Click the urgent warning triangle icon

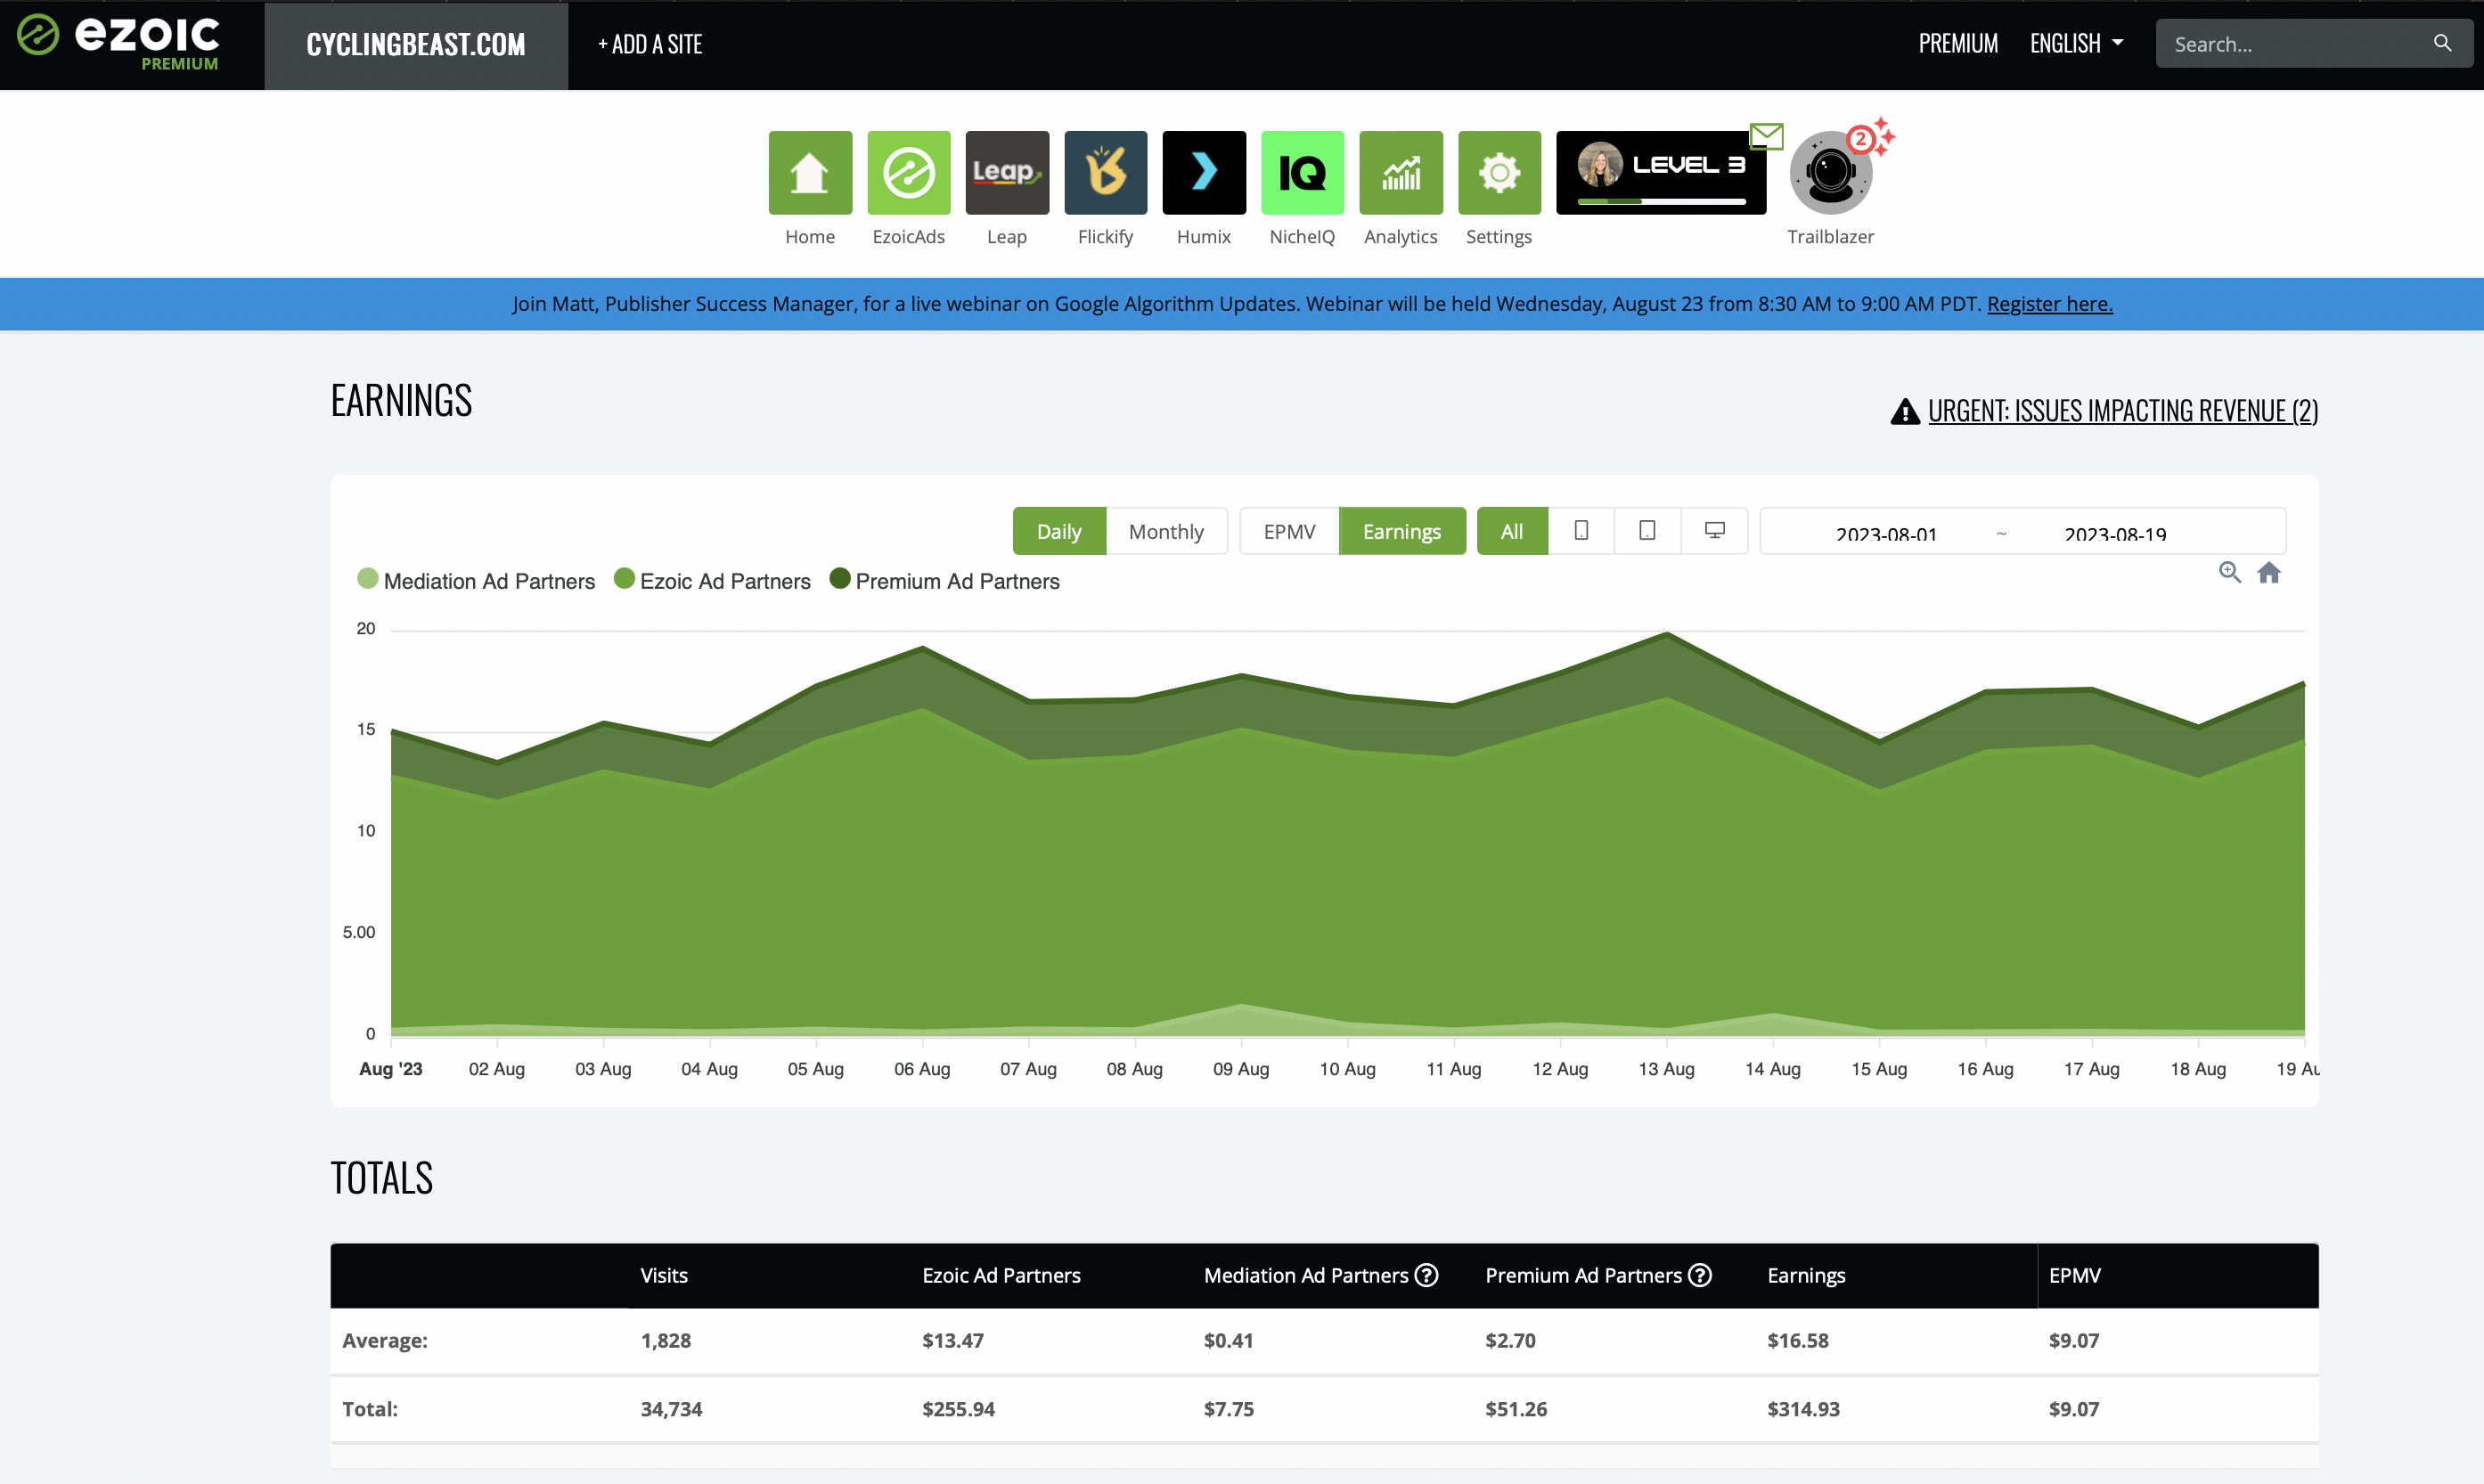(x=1905, y=411)
